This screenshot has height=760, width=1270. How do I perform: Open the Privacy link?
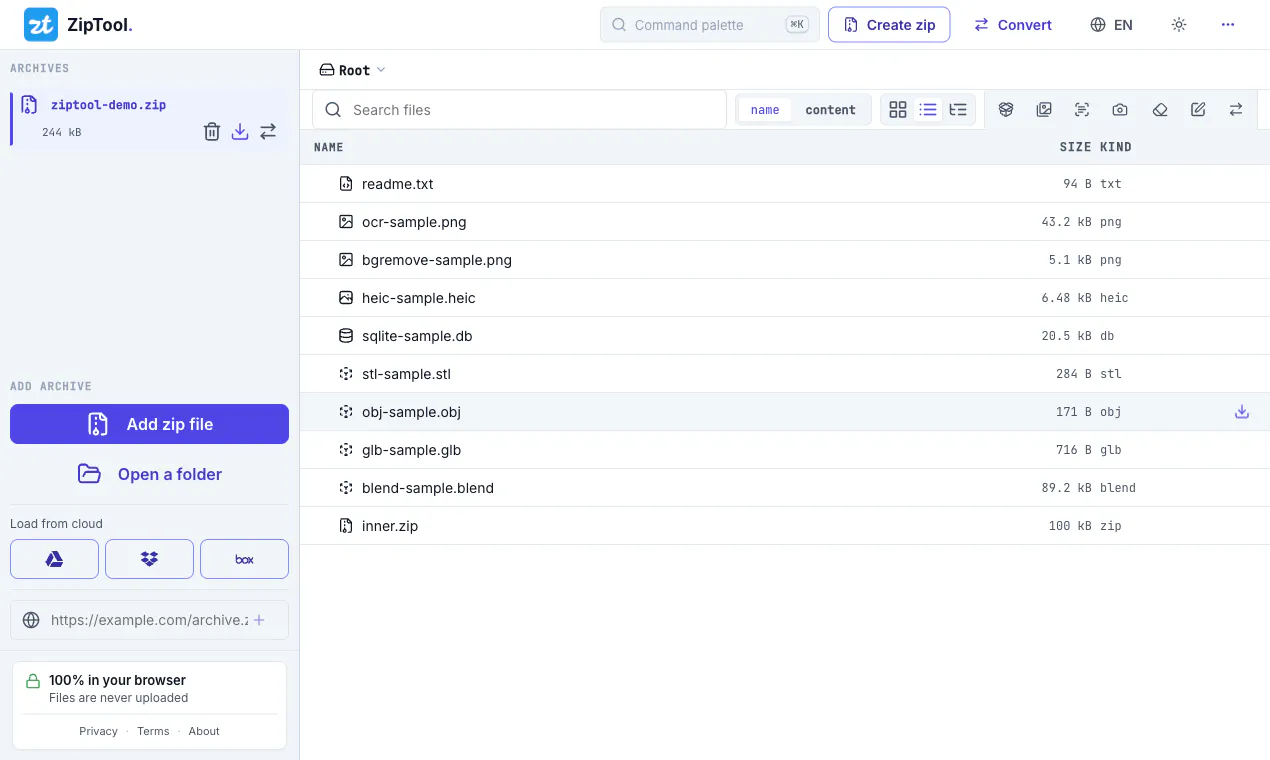(98, 731)
